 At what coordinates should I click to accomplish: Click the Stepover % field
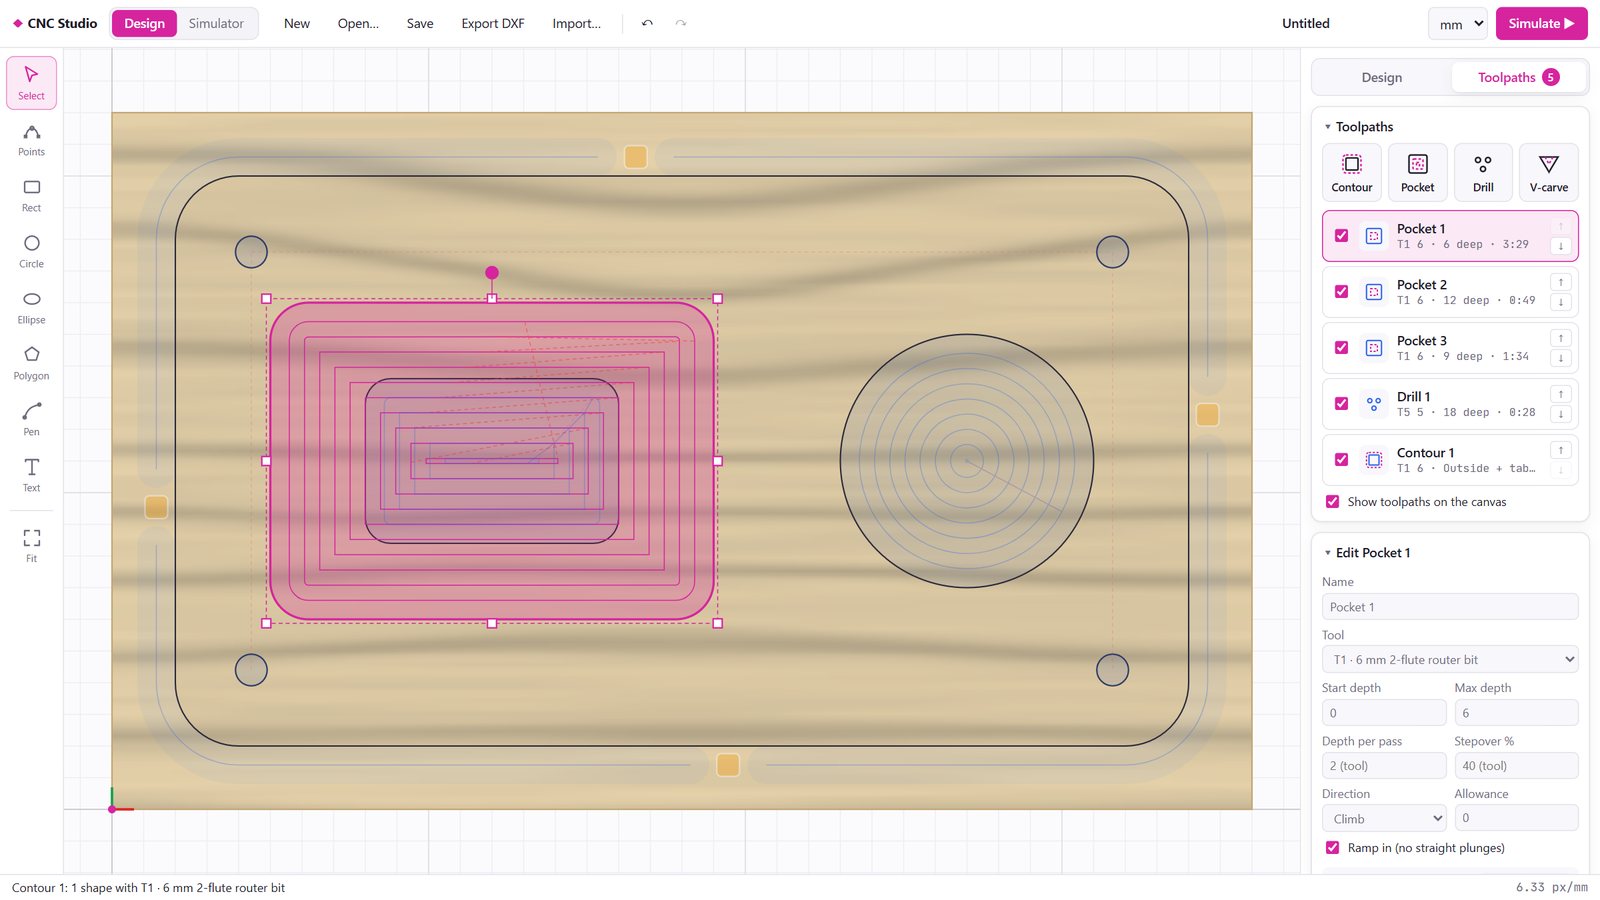coord(1516,766)
